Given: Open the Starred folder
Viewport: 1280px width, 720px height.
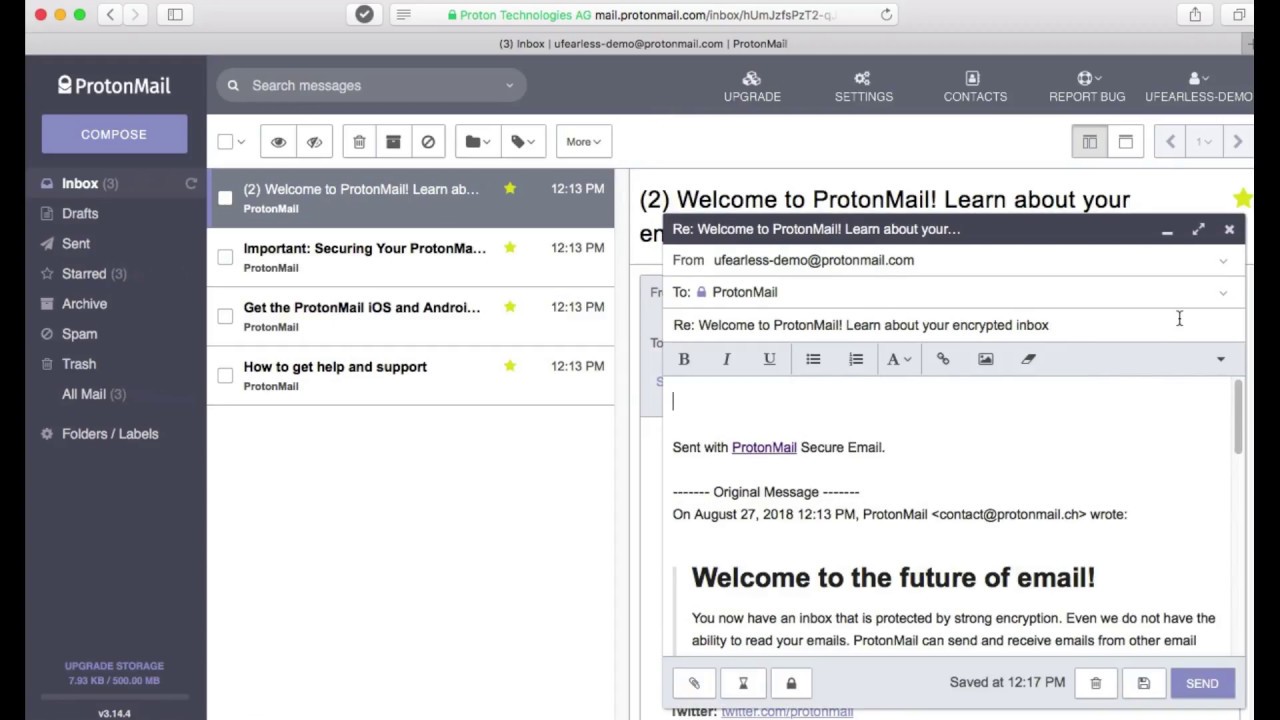Looking at the screenshot, I should (x=84, y=273).
